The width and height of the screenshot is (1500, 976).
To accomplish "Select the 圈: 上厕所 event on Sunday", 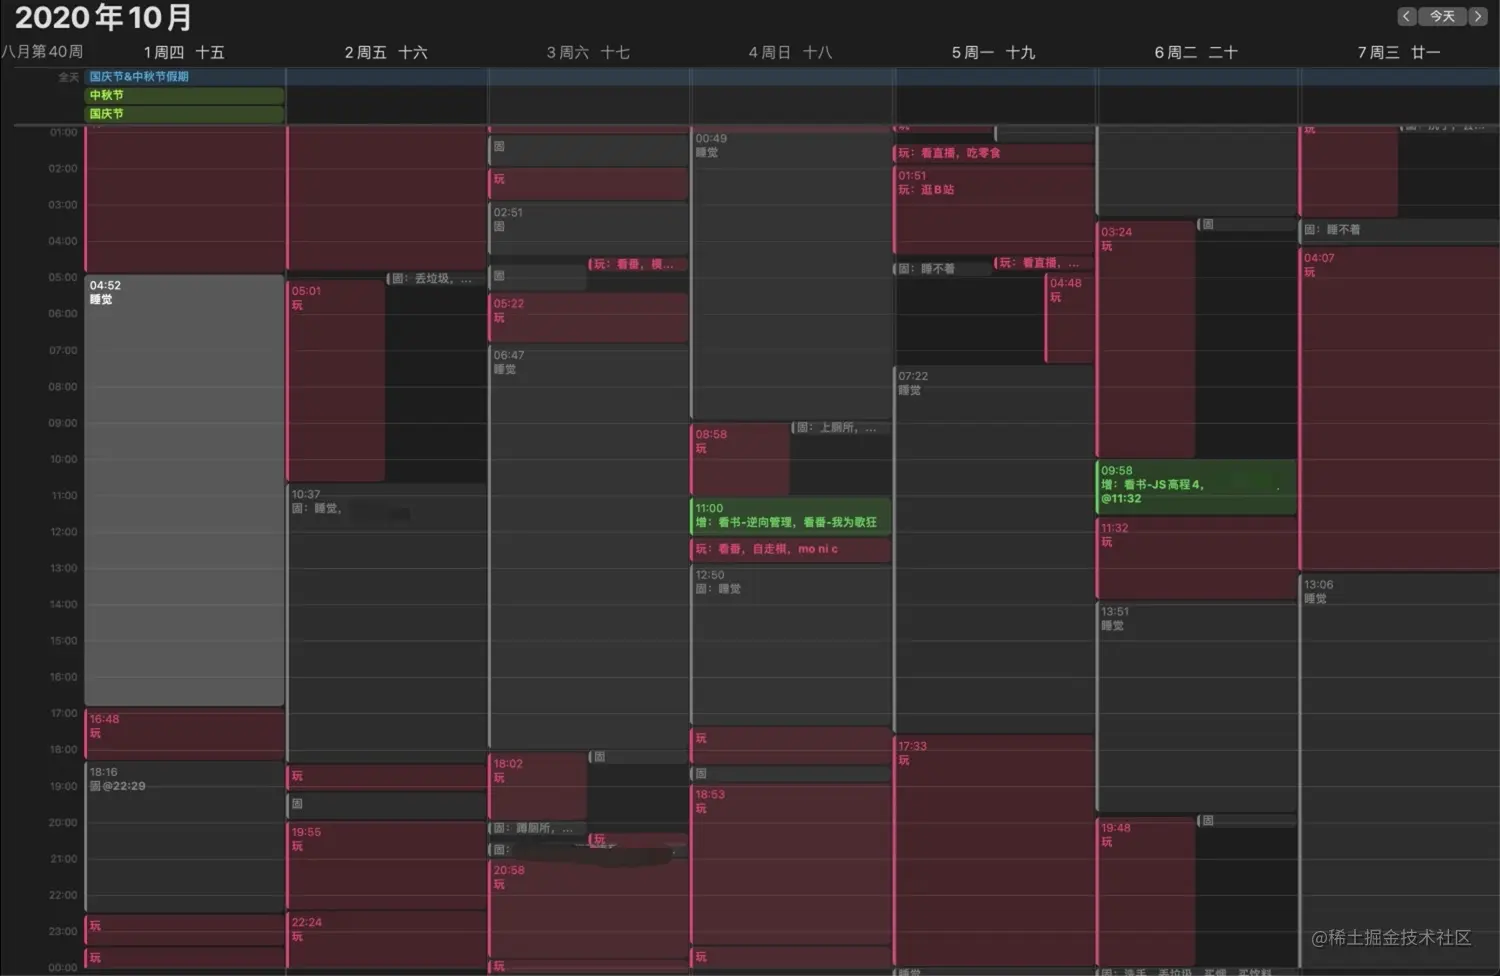I will 841,428.
